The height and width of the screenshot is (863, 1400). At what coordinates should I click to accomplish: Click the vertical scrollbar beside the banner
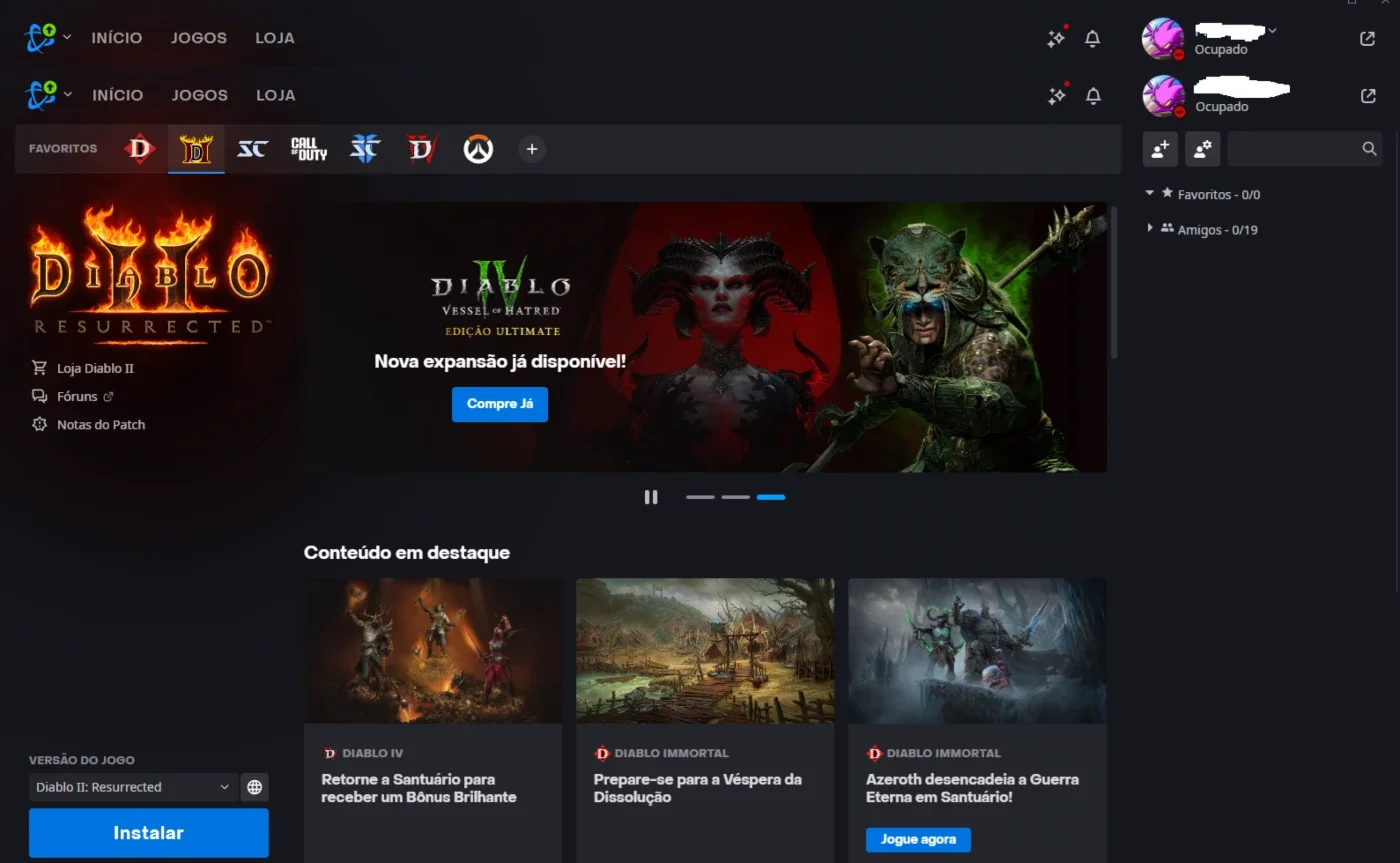[1114, 282]
